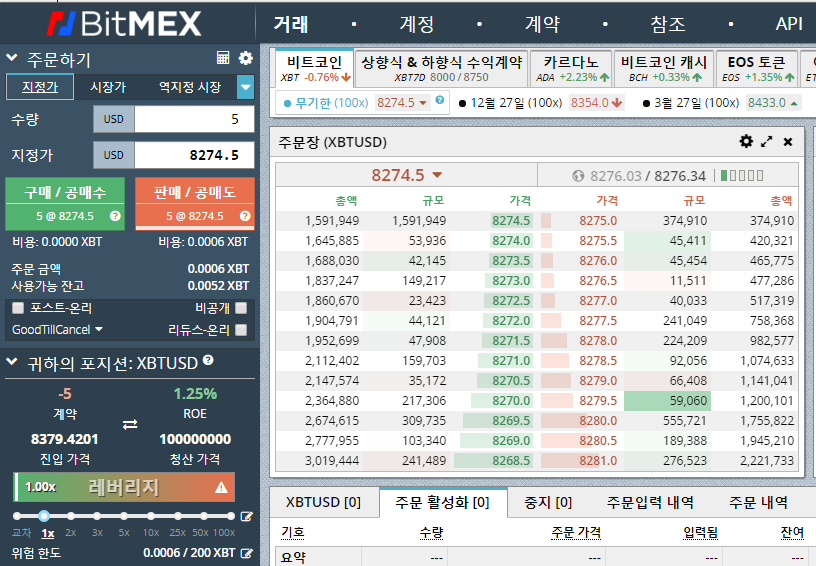Edit risk limit pencil icon
The image size is (816, 566).
[247, 553]
